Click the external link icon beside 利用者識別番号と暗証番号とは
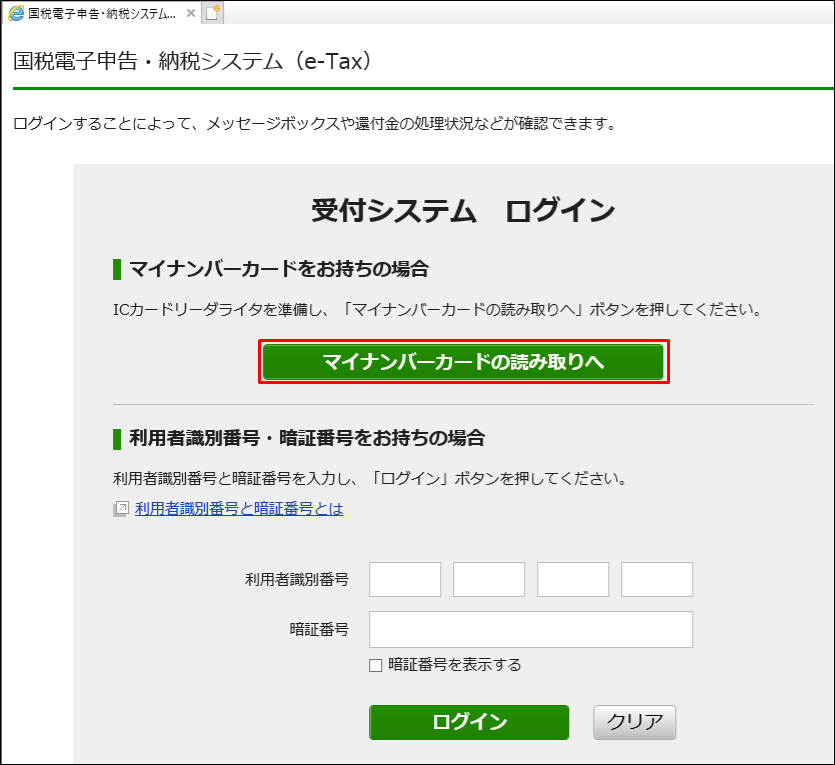835x765 pixels. point(121,509)
